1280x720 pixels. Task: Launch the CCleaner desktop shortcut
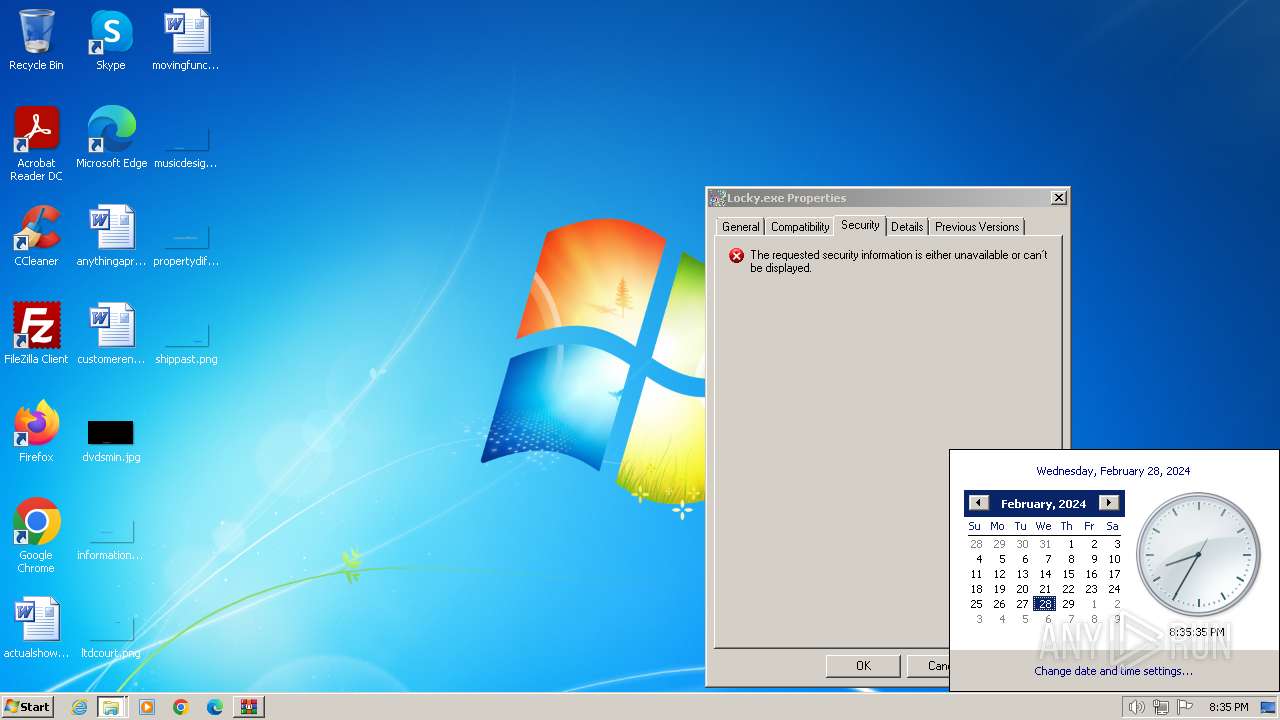36,235
